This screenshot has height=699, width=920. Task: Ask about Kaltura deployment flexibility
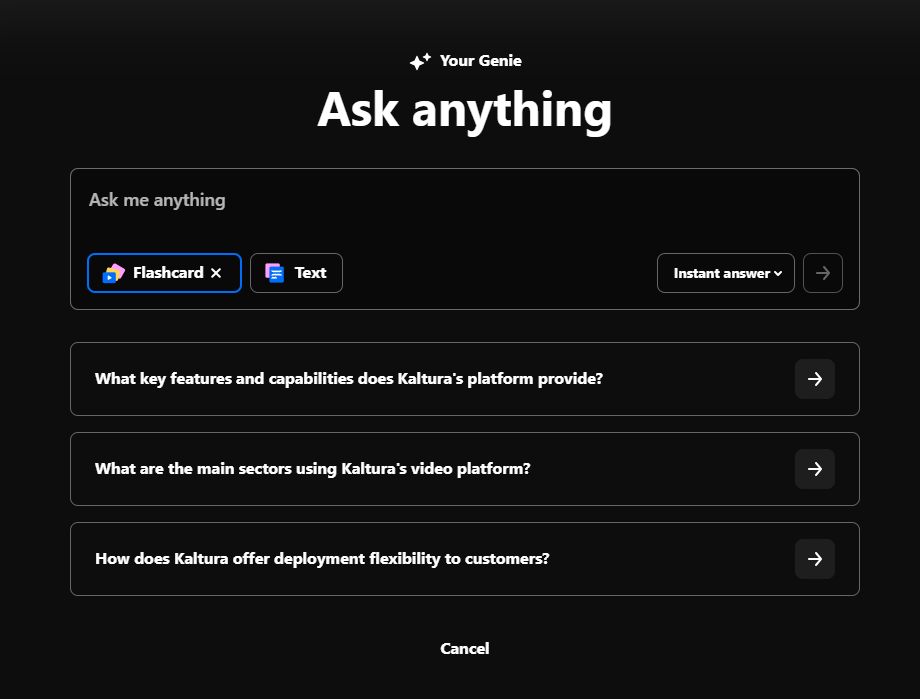point(465,559)
